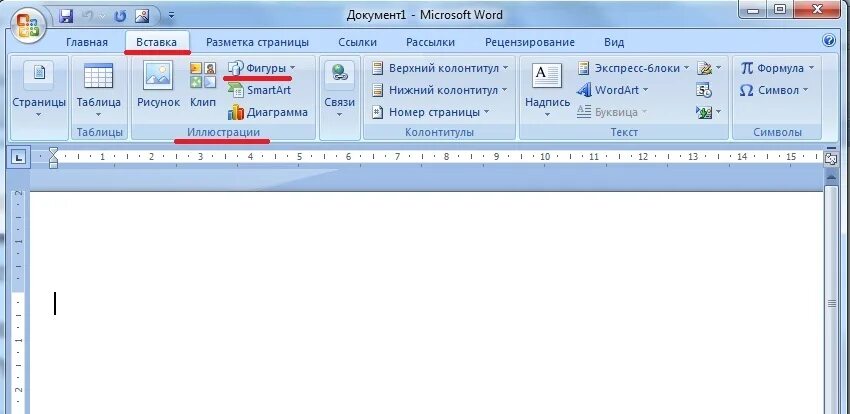The height and width of the screenshot is (414, 850).
Task: Insert an equation with Формула
Action: click(x=772, y=68)
